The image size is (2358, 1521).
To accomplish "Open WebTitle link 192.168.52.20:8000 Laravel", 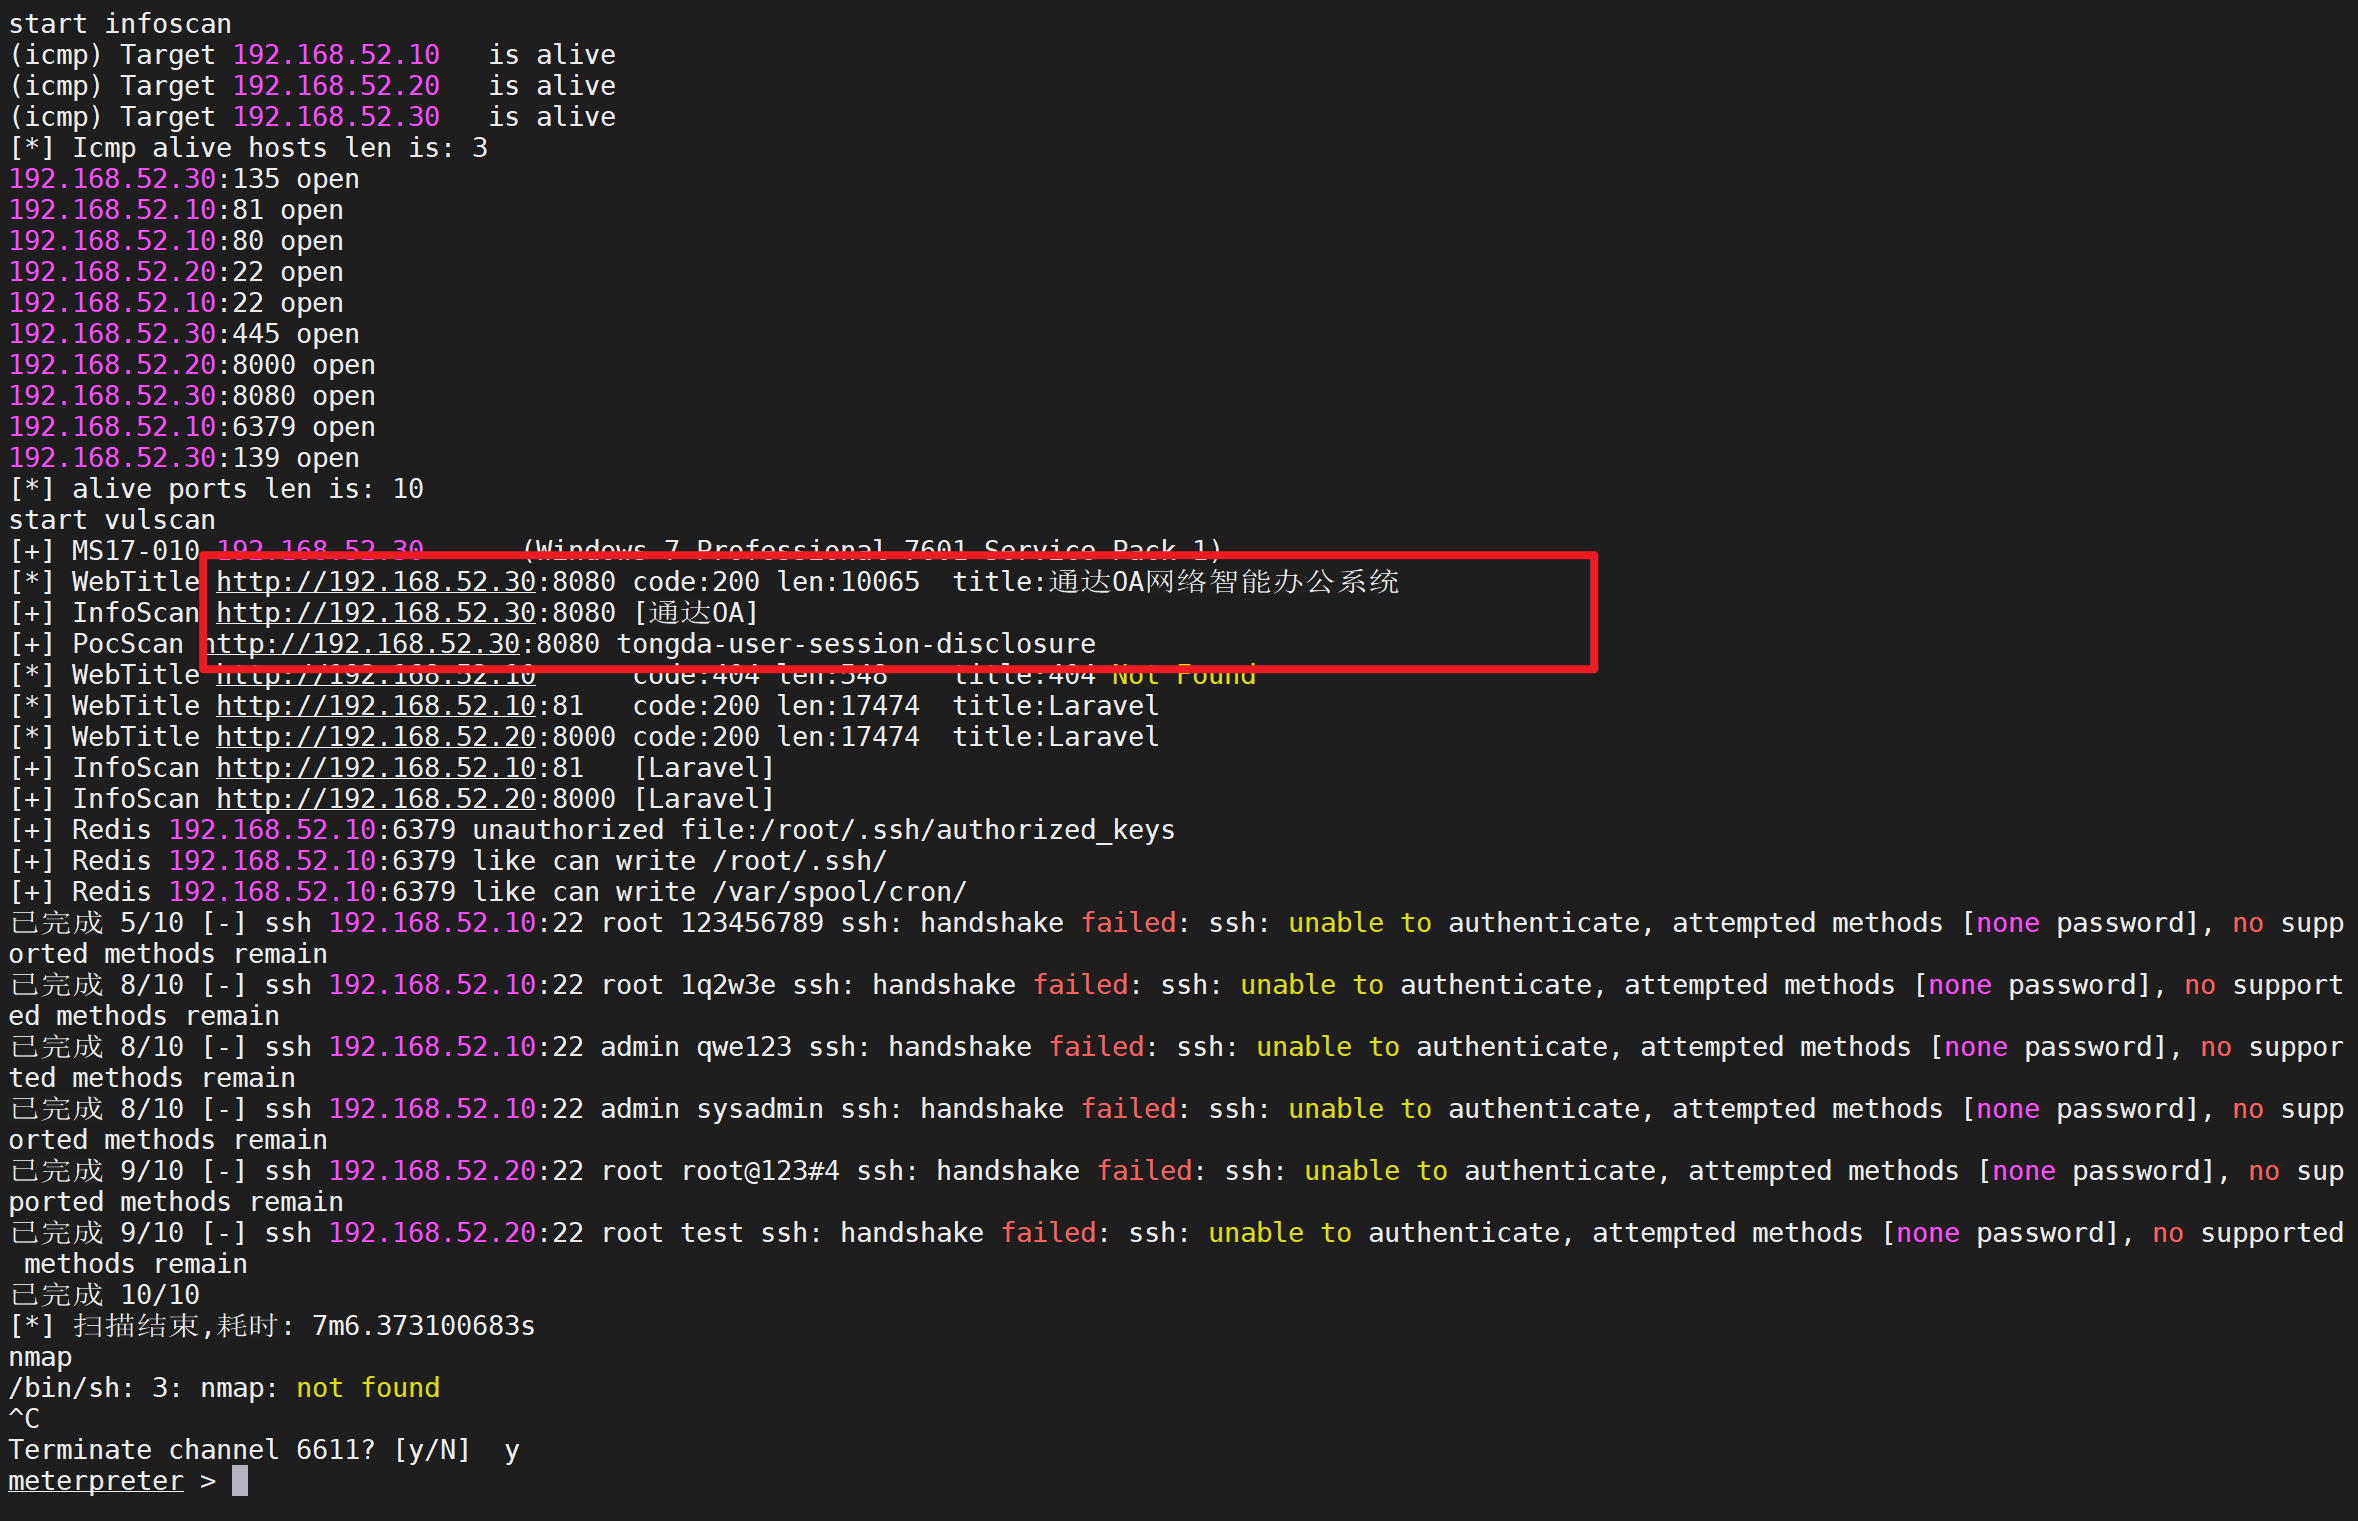I will point(375,737).
